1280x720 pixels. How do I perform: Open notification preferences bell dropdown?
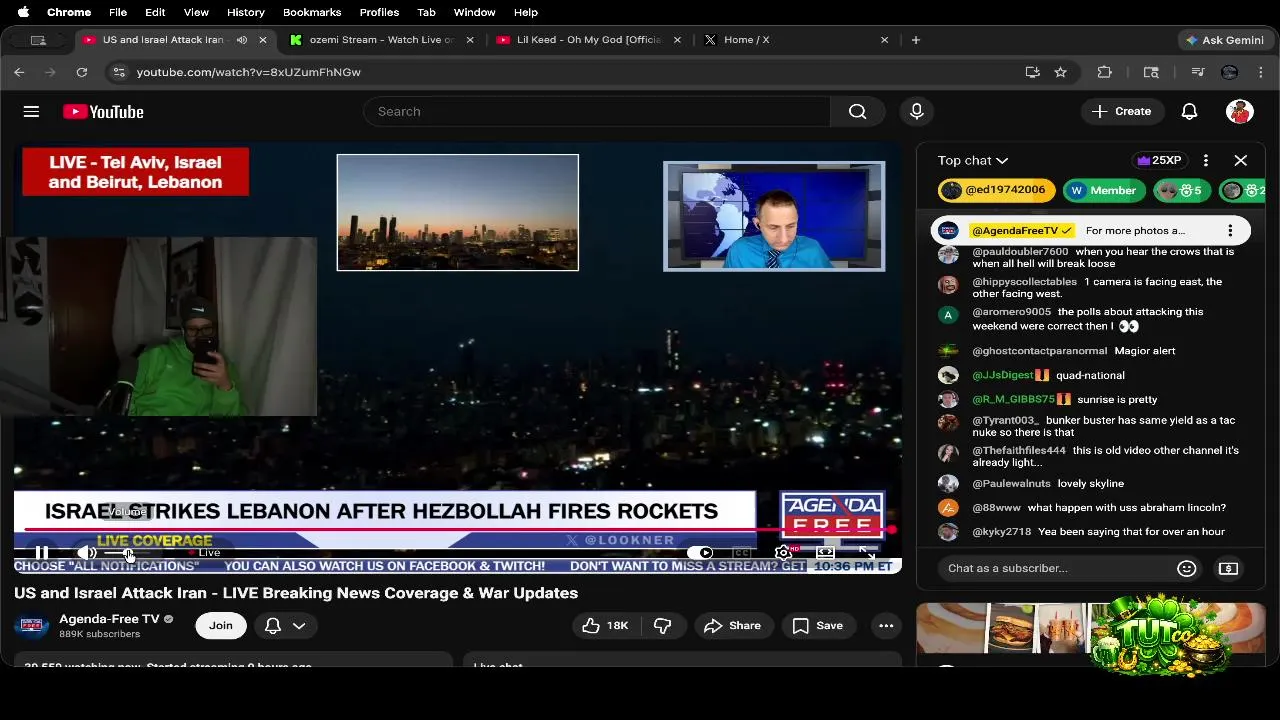285,626
